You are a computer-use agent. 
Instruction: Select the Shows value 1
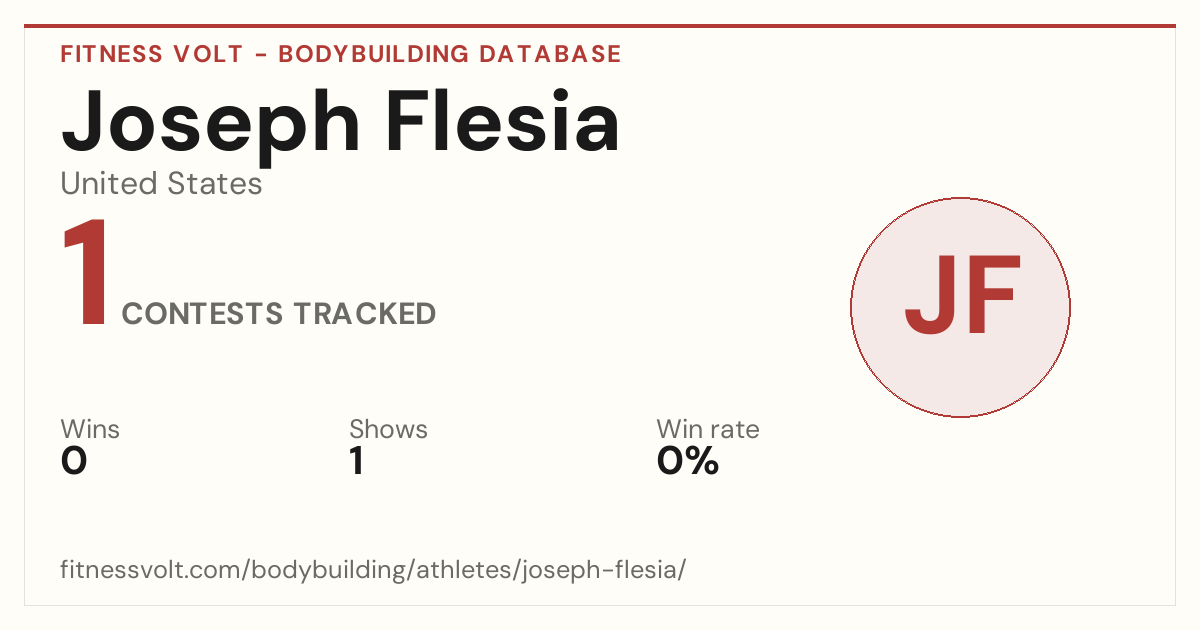pyautogui.click(x=356, y=461)
